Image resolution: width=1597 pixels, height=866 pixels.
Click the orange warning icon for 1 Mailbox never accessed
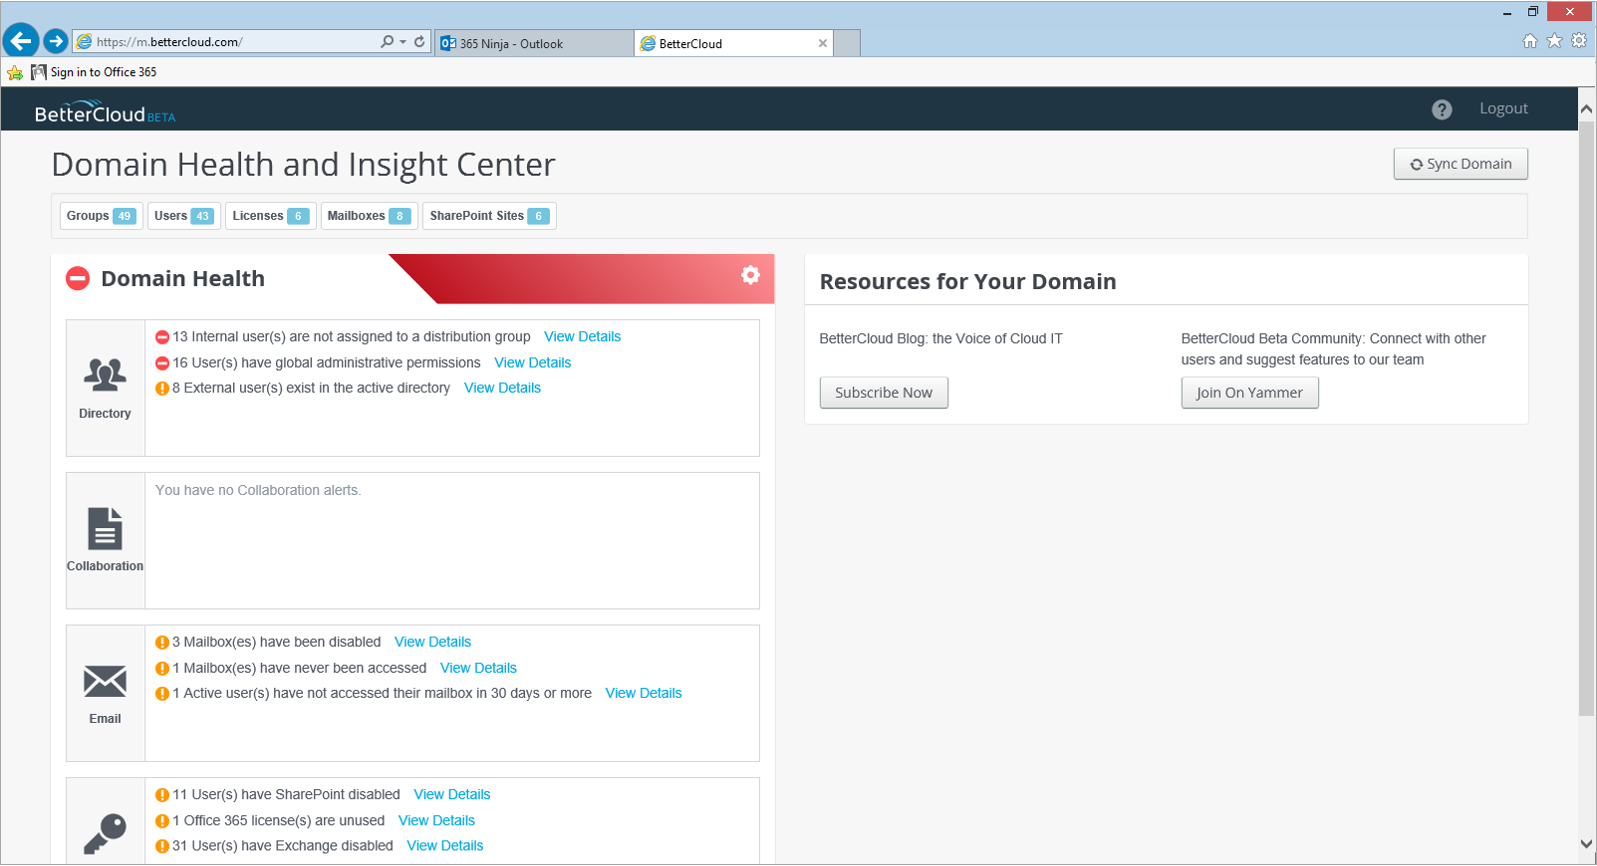pyautogui.click(x=162, y=668)
